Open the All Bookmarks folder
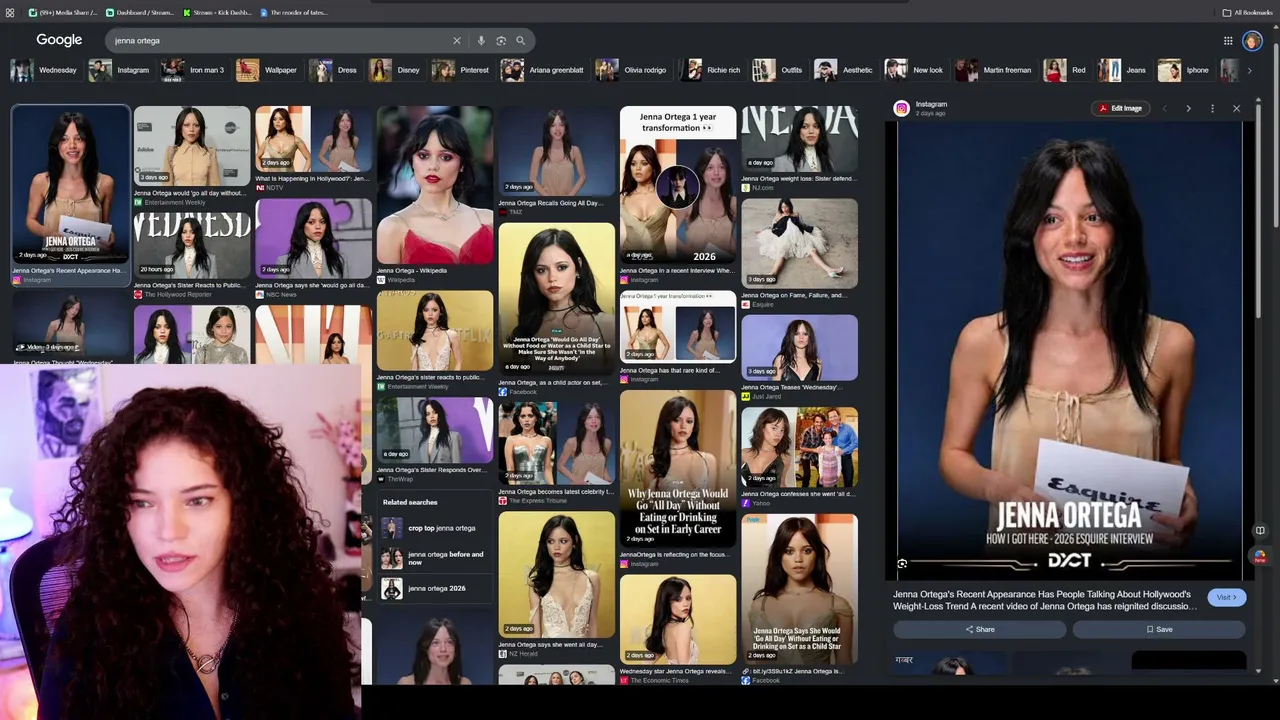Image resolution: width=1280 pixels, height=720 pixels. pos(1246,12)
